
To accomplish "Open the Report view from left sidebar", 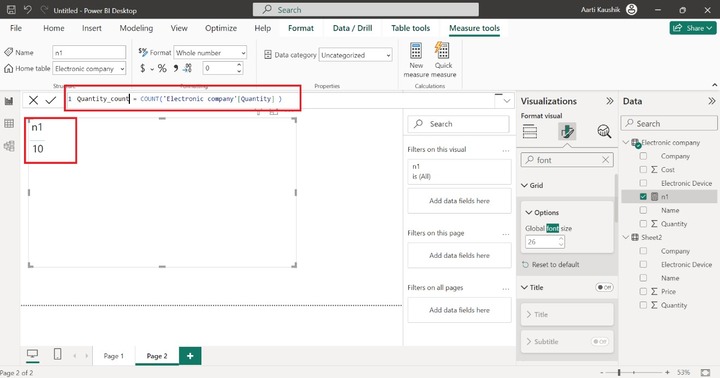I will pos(9,102).
